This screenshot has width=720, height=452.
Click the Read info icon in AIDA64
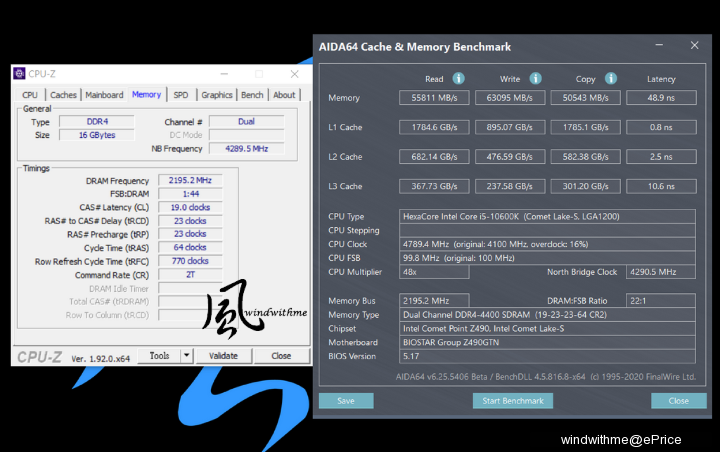click(x=458, y=79)
